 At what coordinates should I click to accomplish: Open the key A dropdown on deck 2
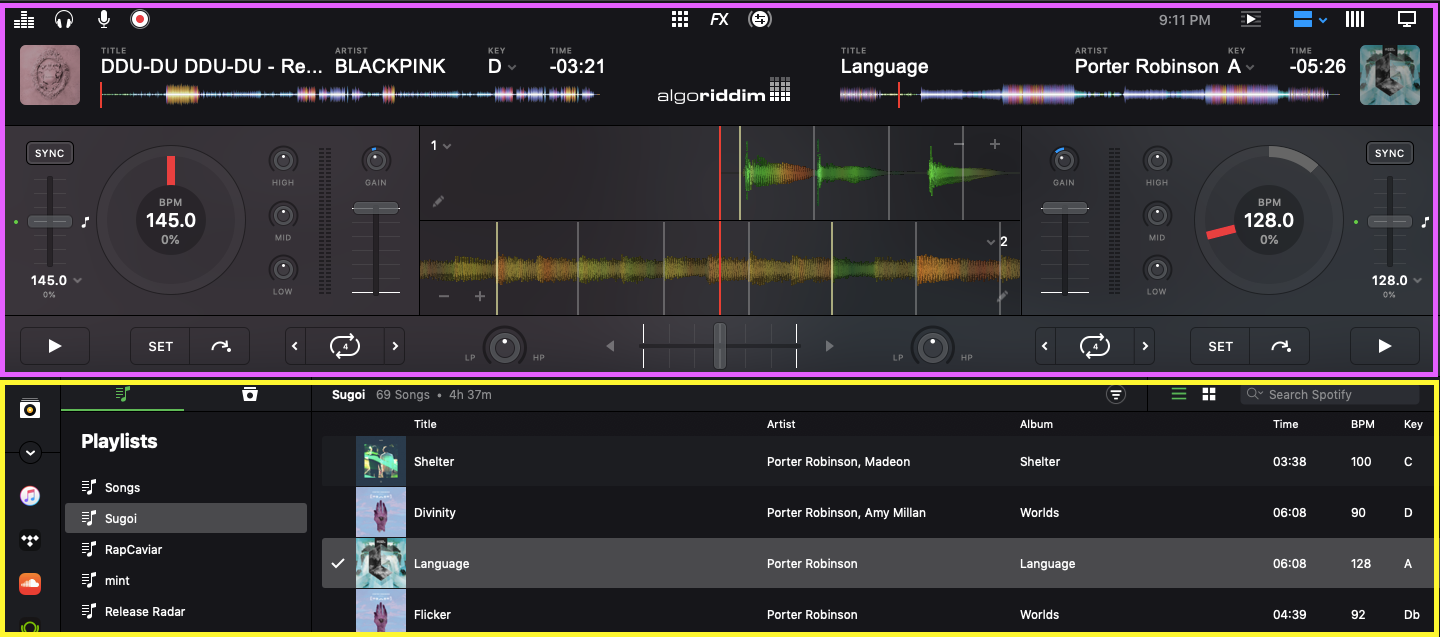coord(1242,67)
